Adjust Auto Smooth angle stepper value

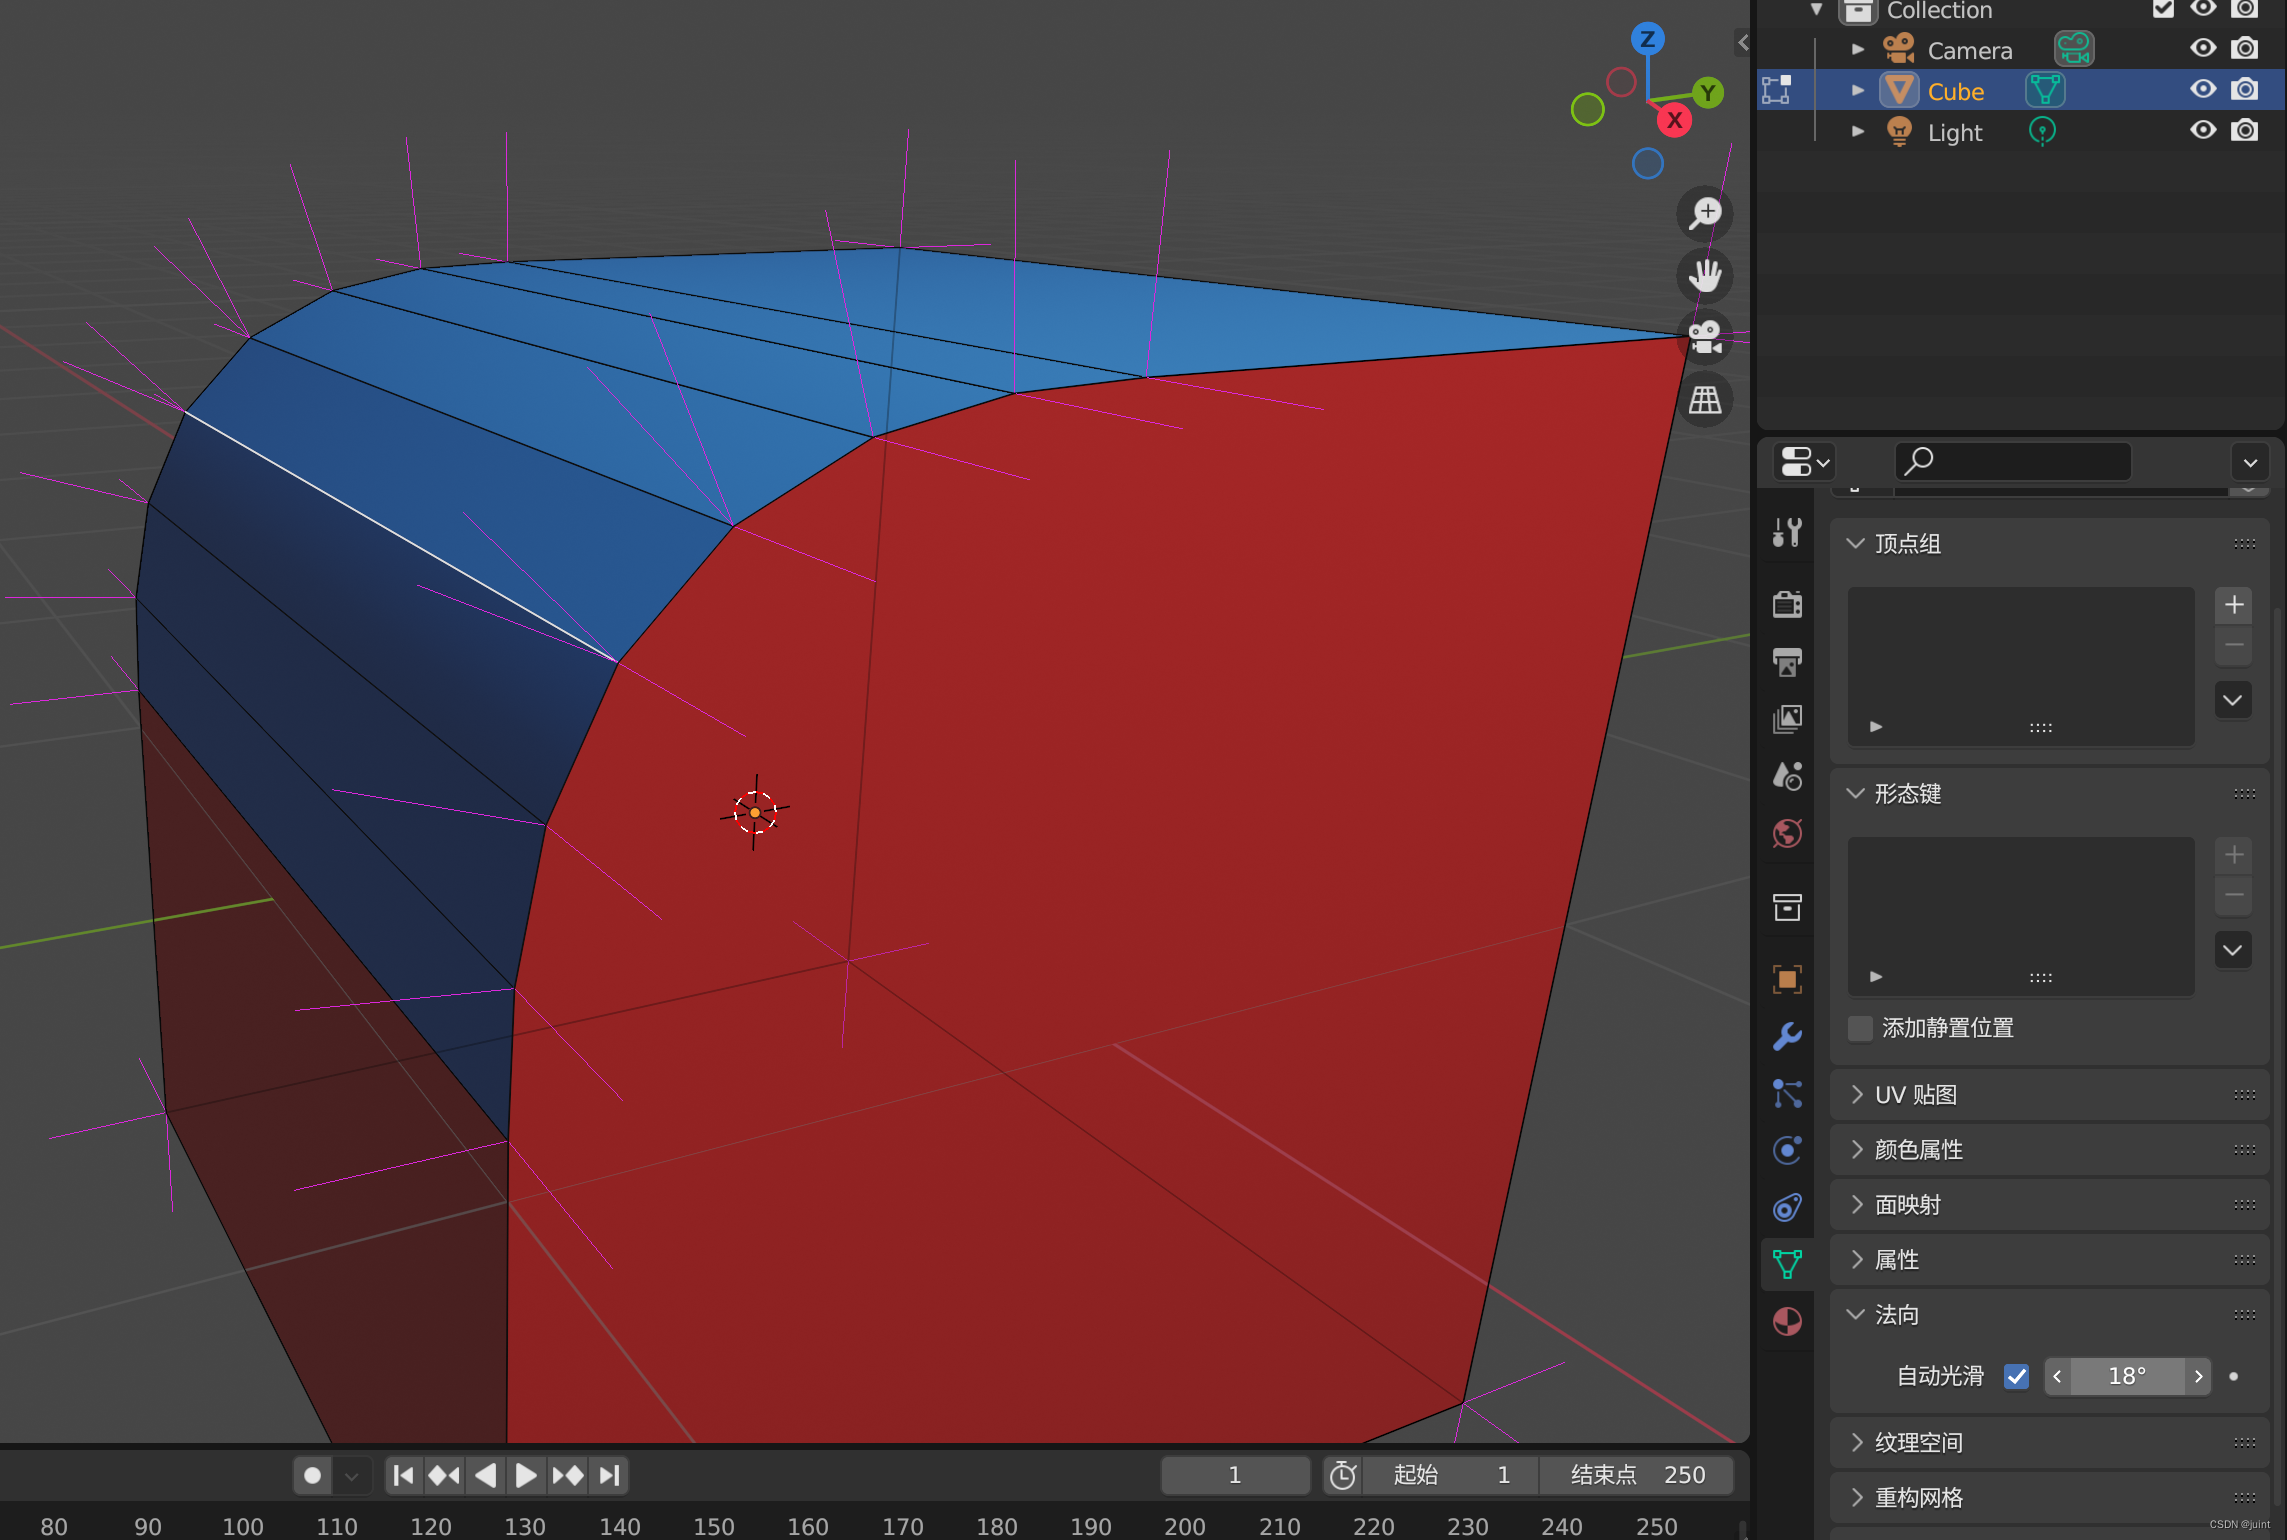(x=2132, y=1375)
